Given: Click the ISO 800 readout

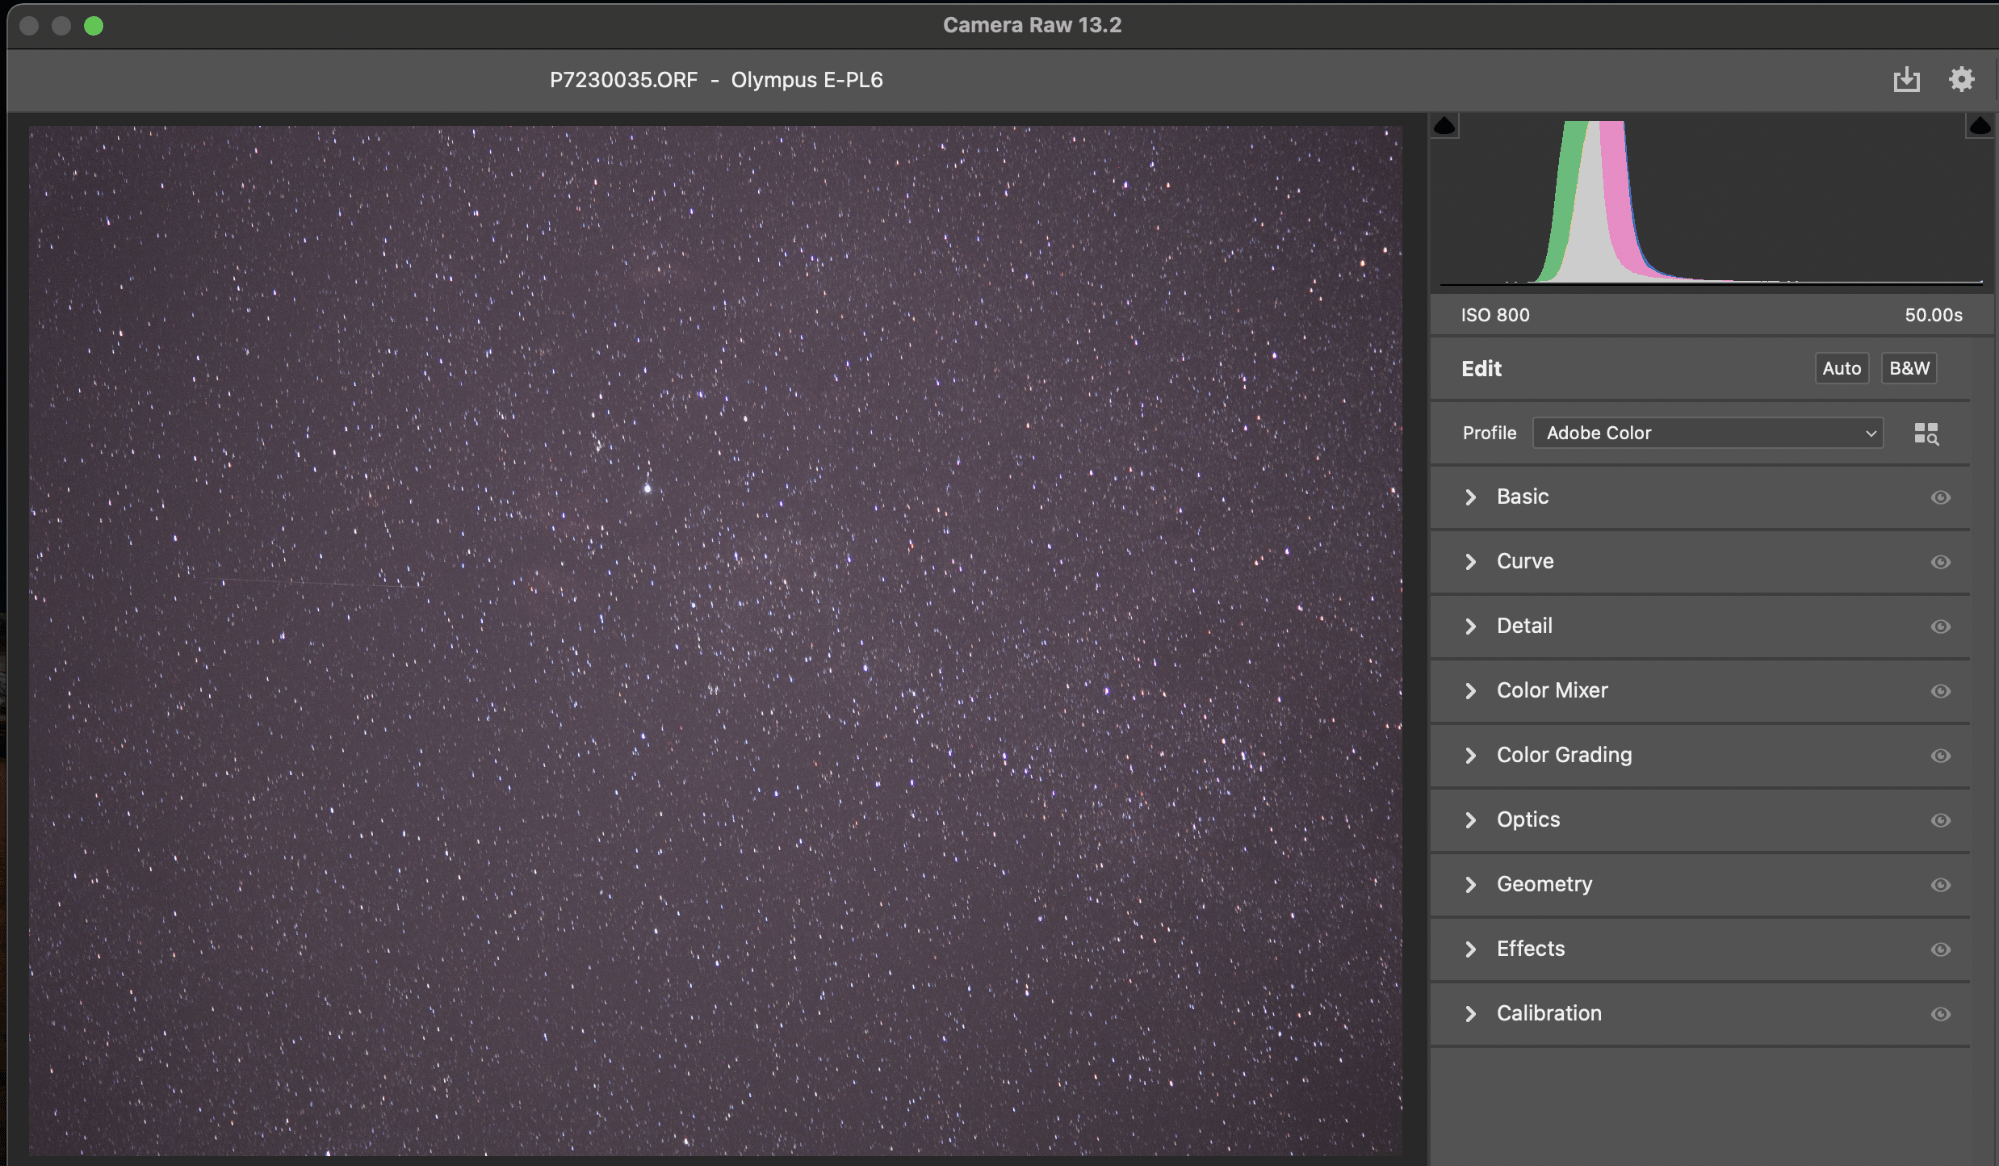Looking at the screenshot, I should [1495, 315].
